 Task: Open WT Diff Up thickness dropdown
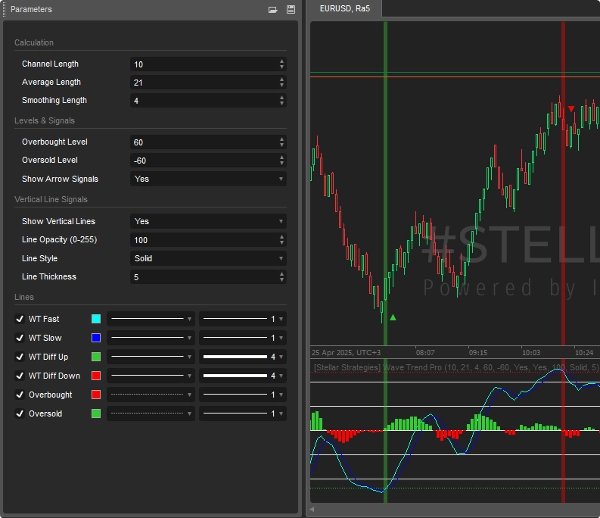[243, 357]
